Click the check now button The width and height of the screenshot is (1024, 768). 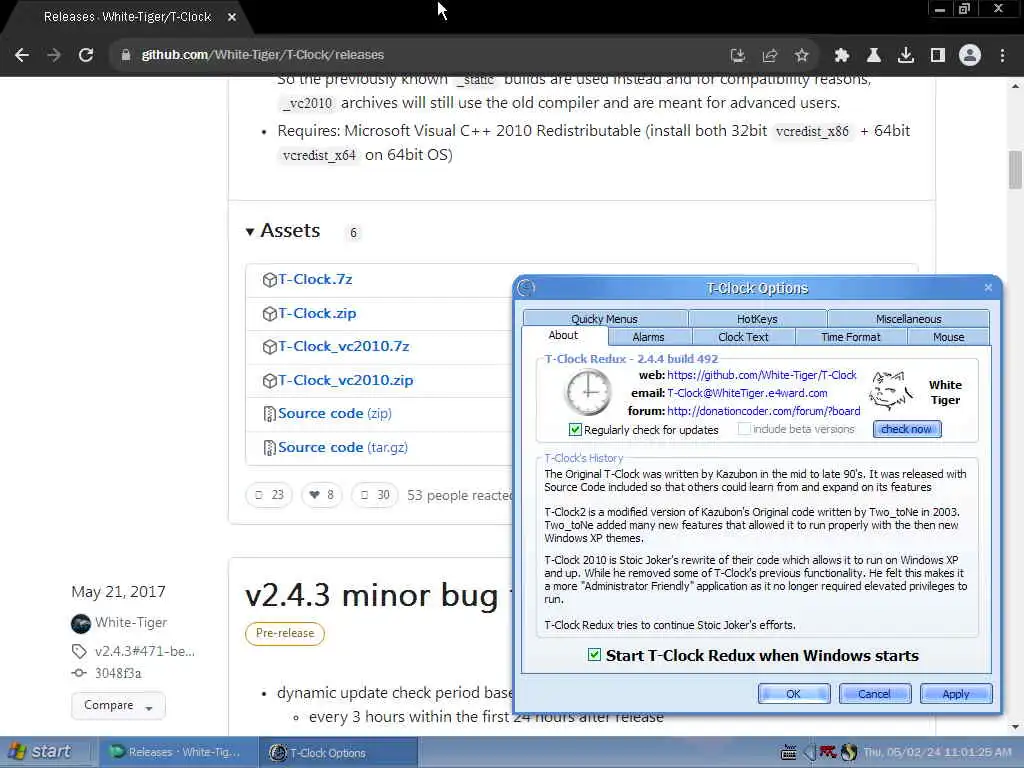point(907,429)
